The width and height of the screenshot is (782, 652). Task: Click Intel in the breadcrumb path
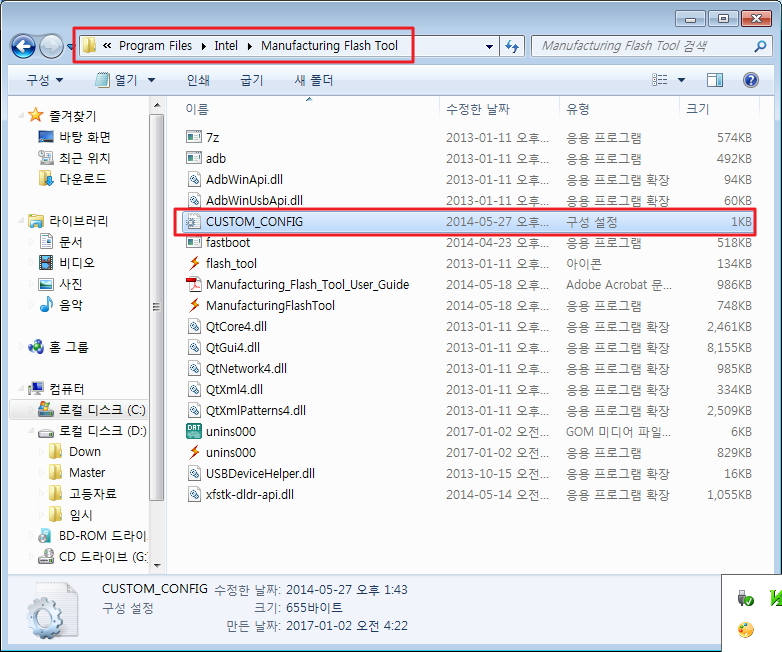click(226, 46)
